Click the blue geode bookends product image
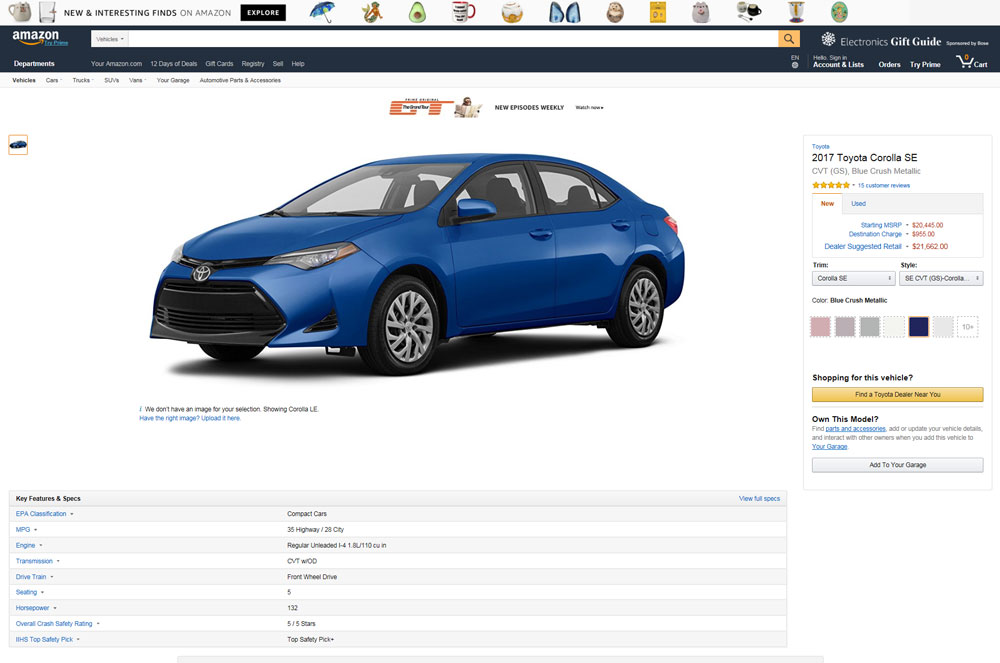 coord(565,12)
